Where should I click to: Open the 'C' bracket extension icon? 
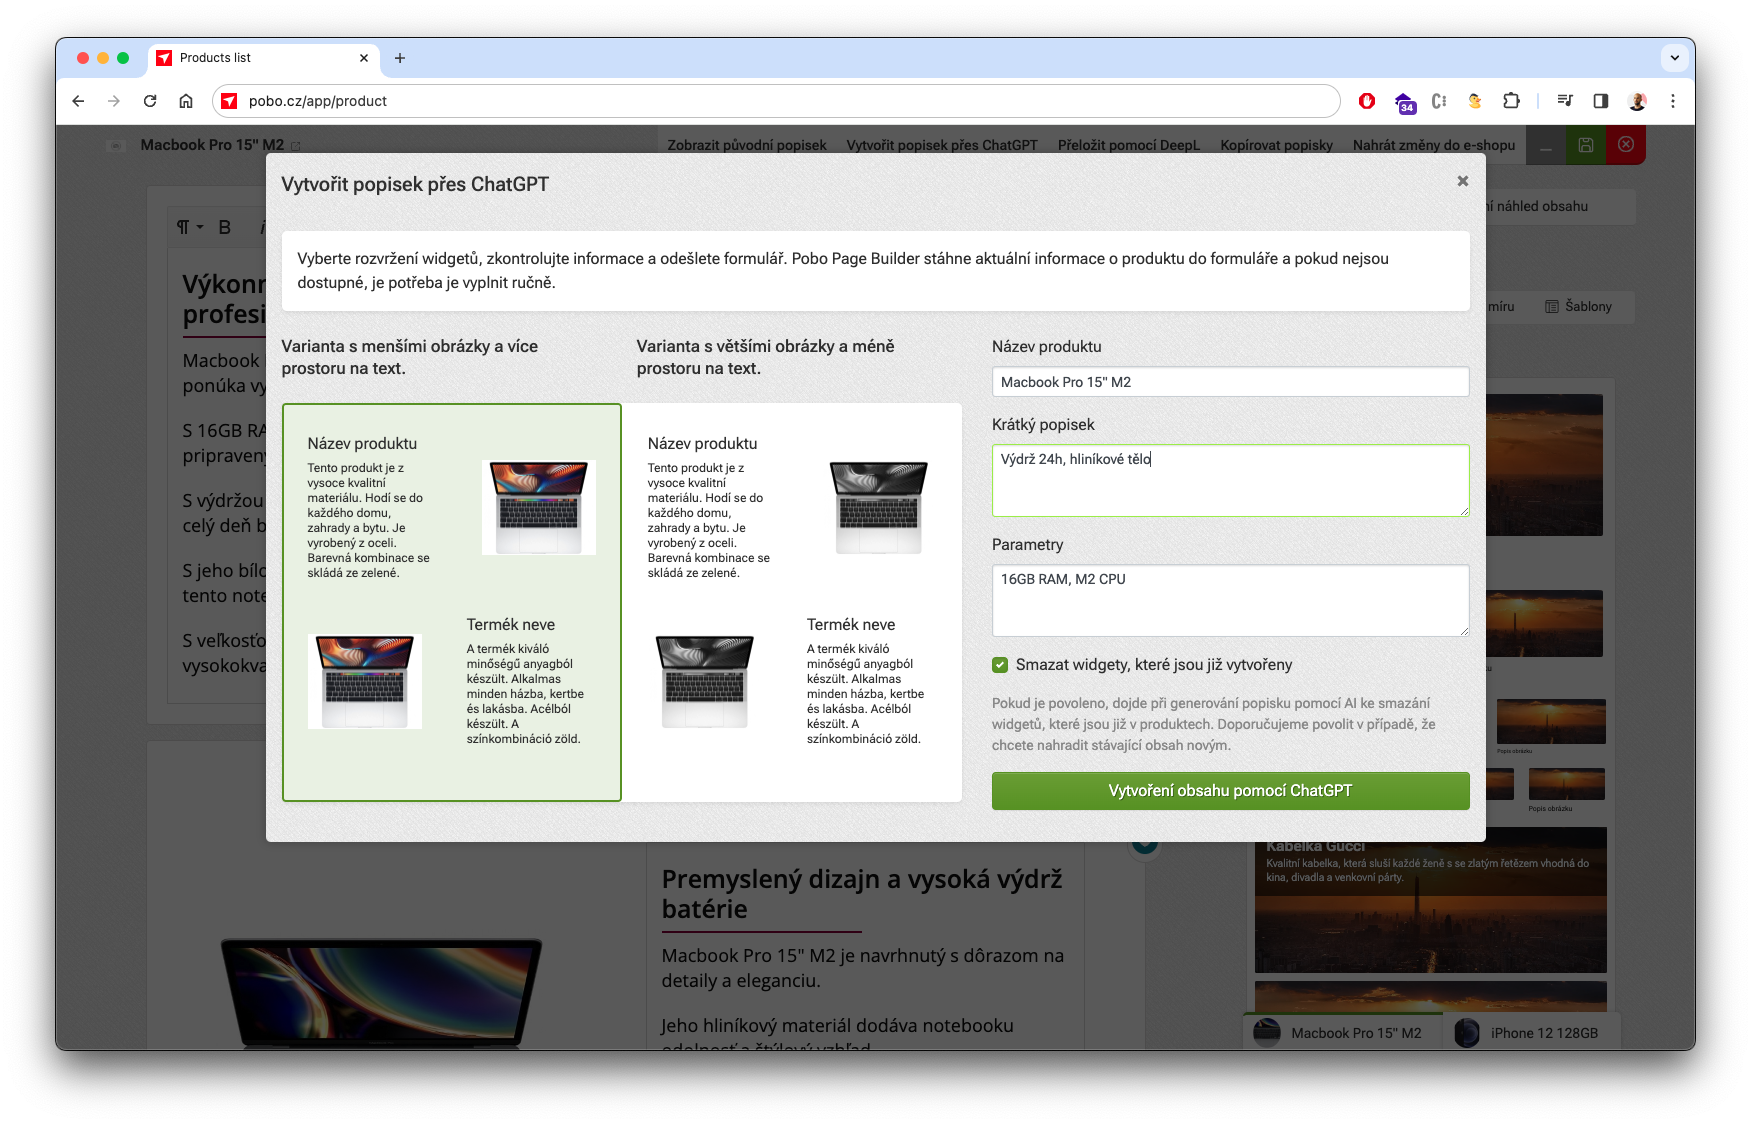1439,101
